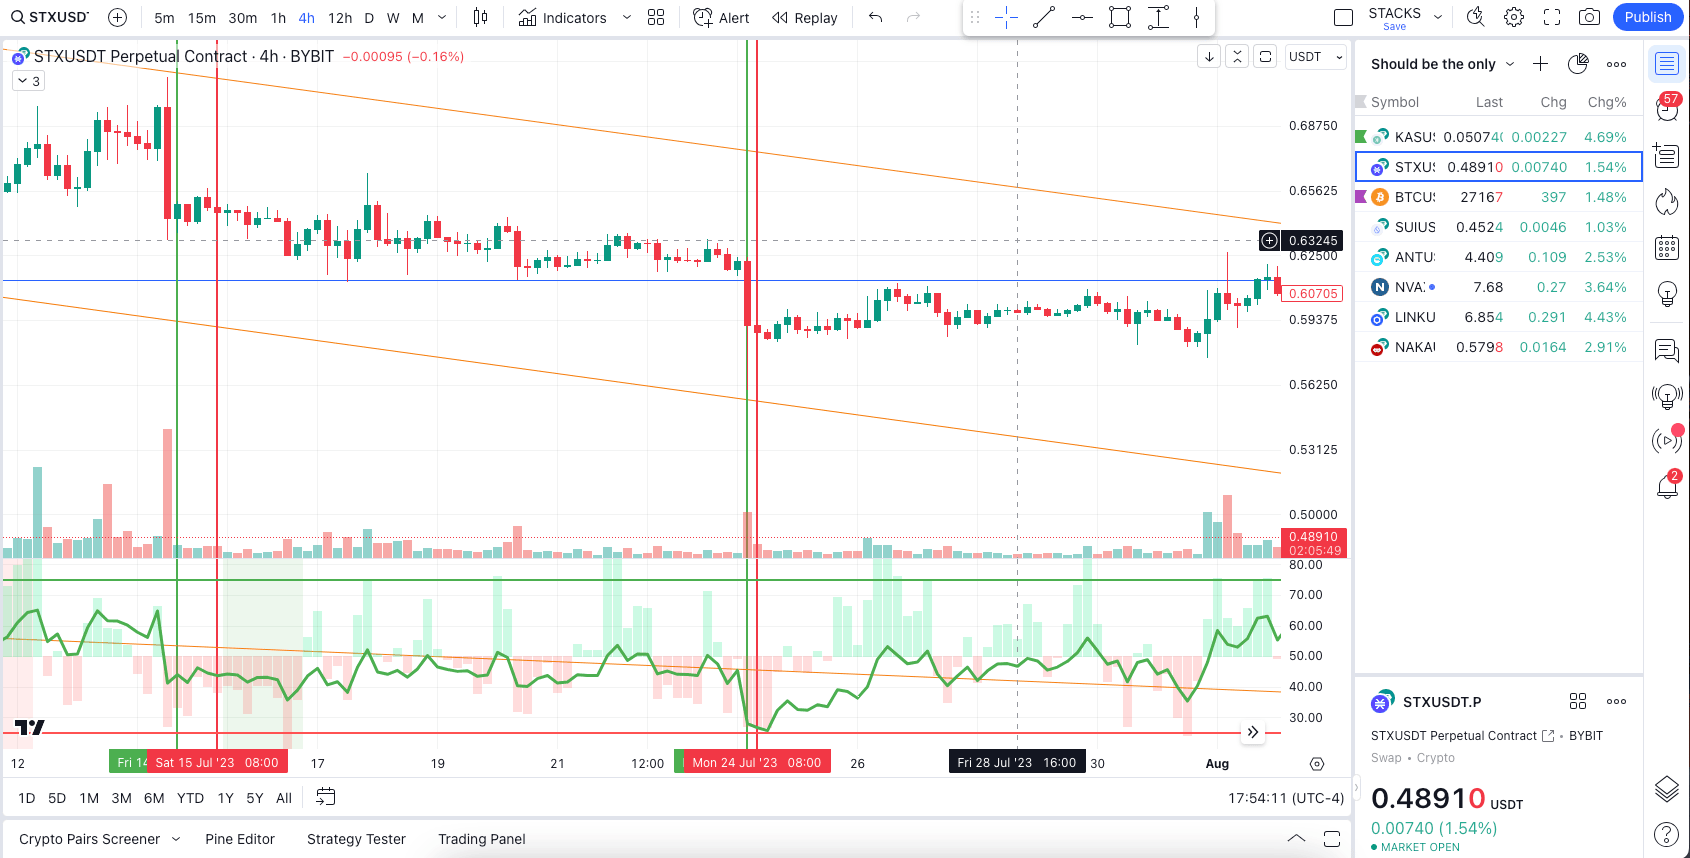Open chats speech bubble icon

1667,350
